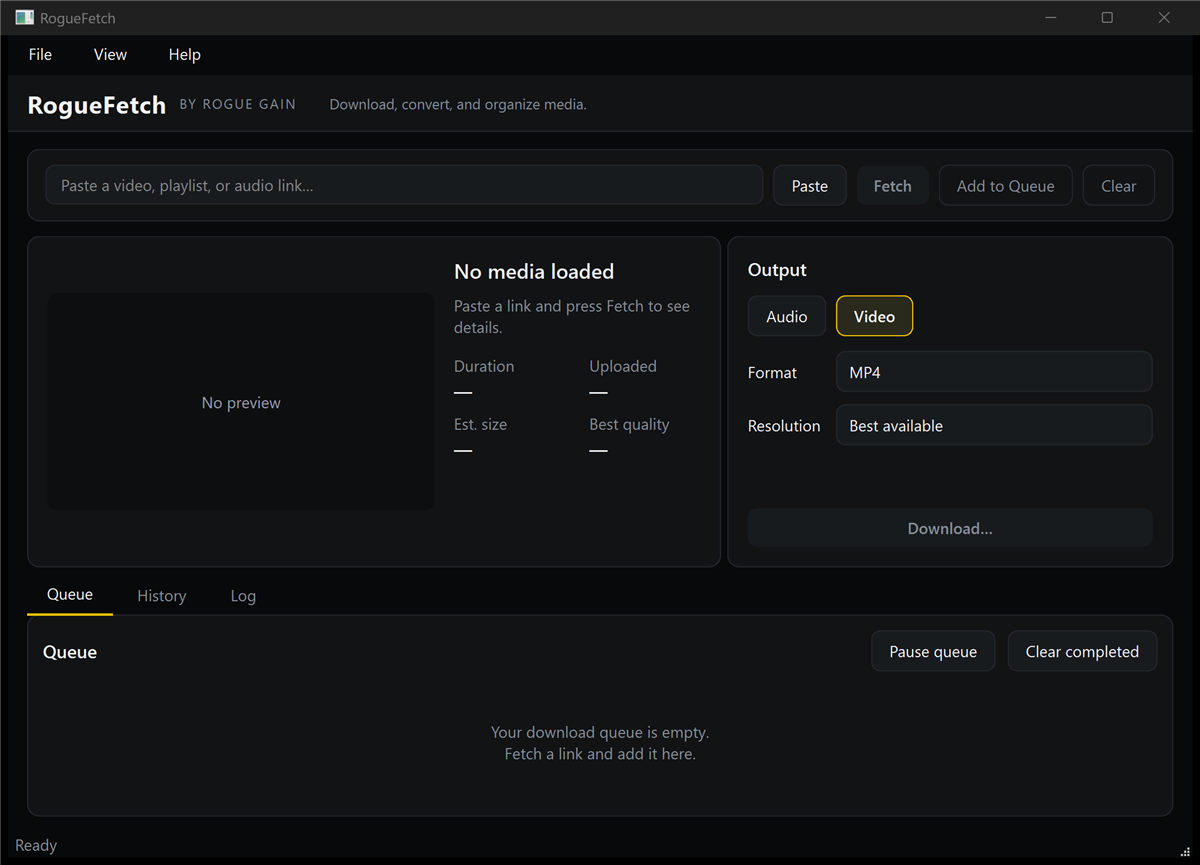Click the "Your download queue is empty." message

pos(600,732)
